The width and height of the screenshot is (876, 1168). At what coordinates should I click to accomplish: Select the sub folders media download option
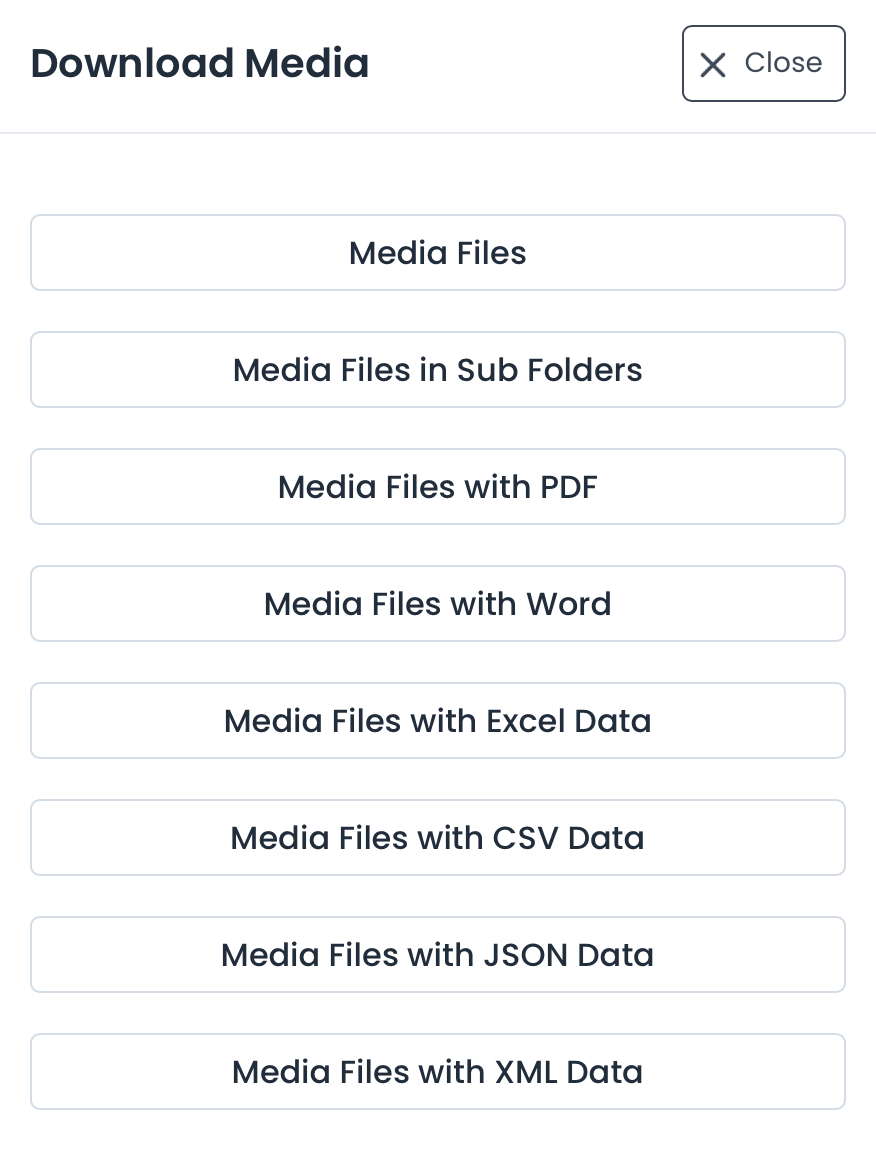[x=437, y=369]
